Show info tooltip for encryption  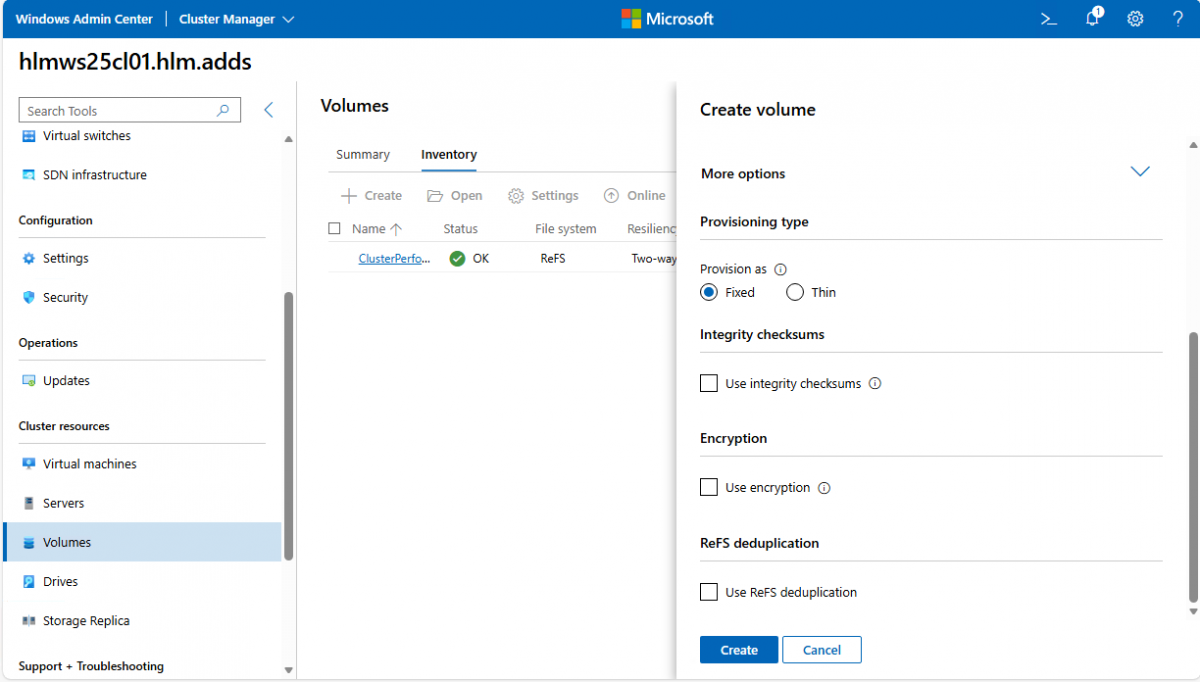(824, 488)
